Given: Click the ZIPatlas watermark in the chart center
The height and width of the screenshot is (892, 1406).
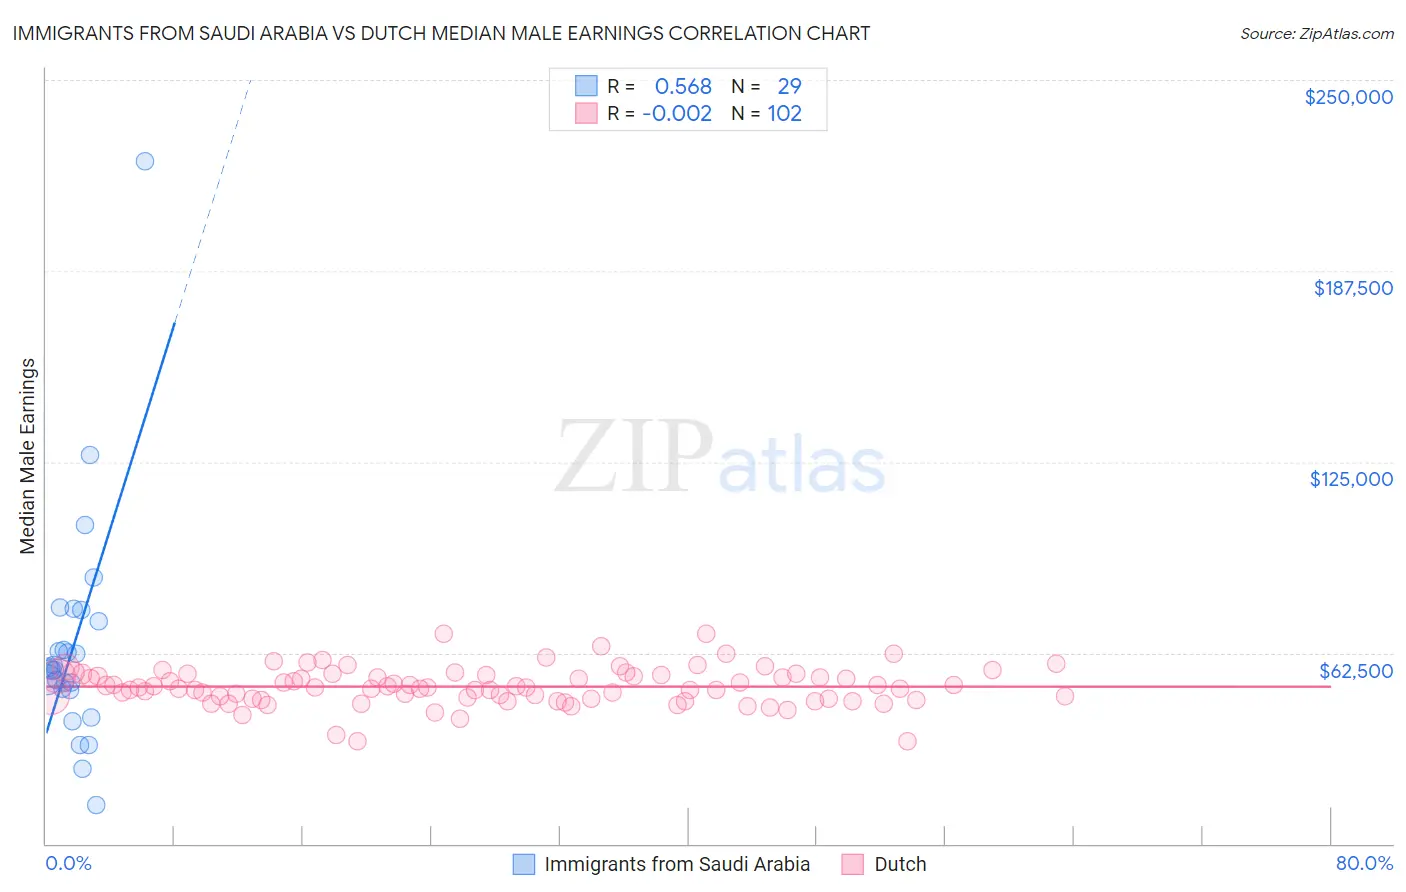Looking at the screenshot, I should coord(720,458).
